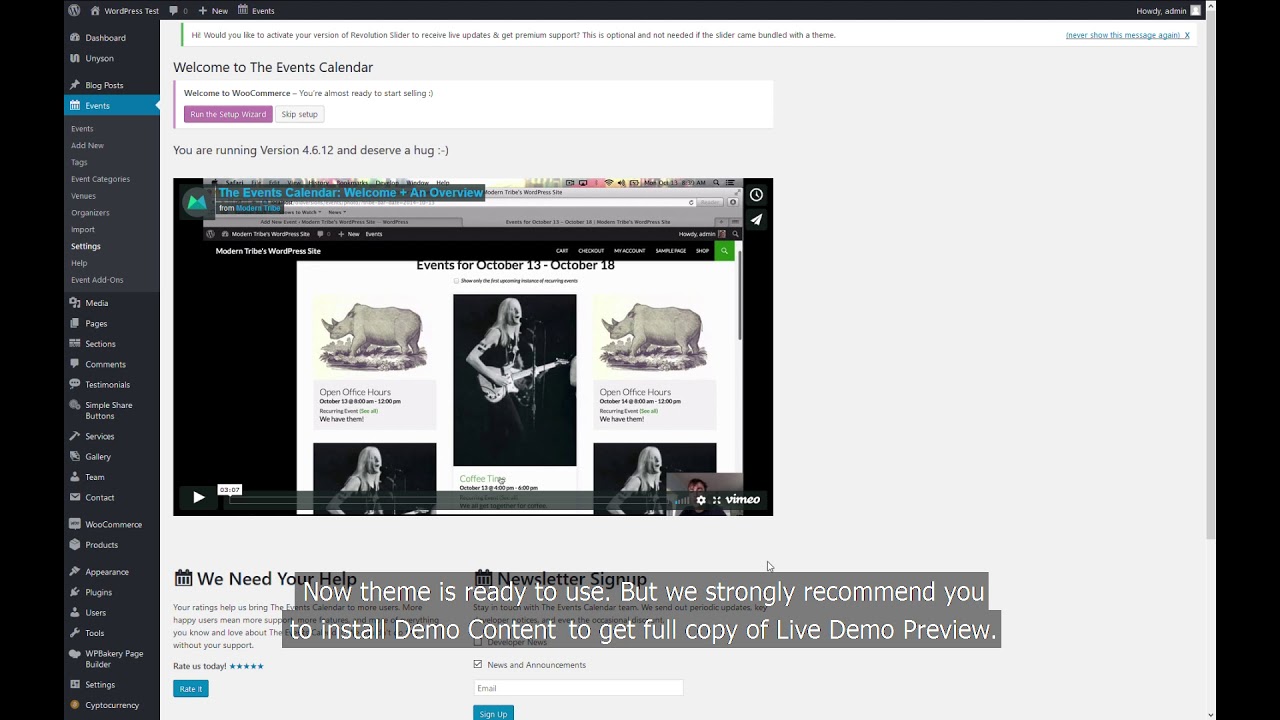Open WPBakery Page Builder menu icon
Viewport: 1280px width, 720px height.
[75, 653]
